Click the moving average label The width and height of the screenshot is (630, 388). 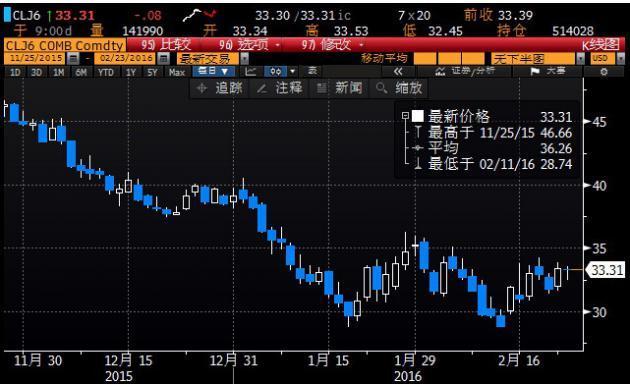[384, 59]
